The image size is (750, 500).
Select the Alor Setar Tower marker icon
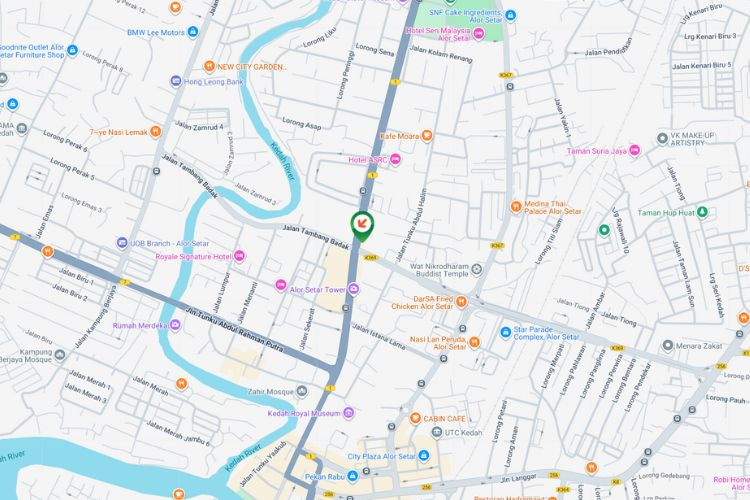(353, 289)
